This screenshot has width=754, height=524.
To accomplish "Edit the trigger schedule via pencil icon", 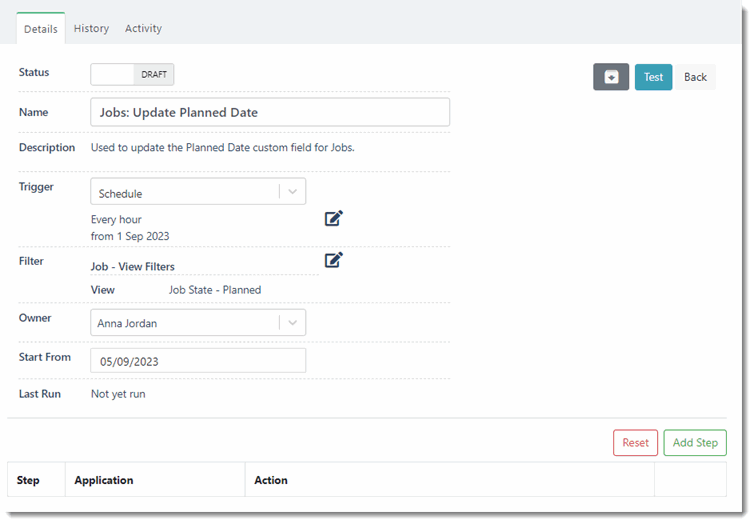I will (x=334, y=218).
